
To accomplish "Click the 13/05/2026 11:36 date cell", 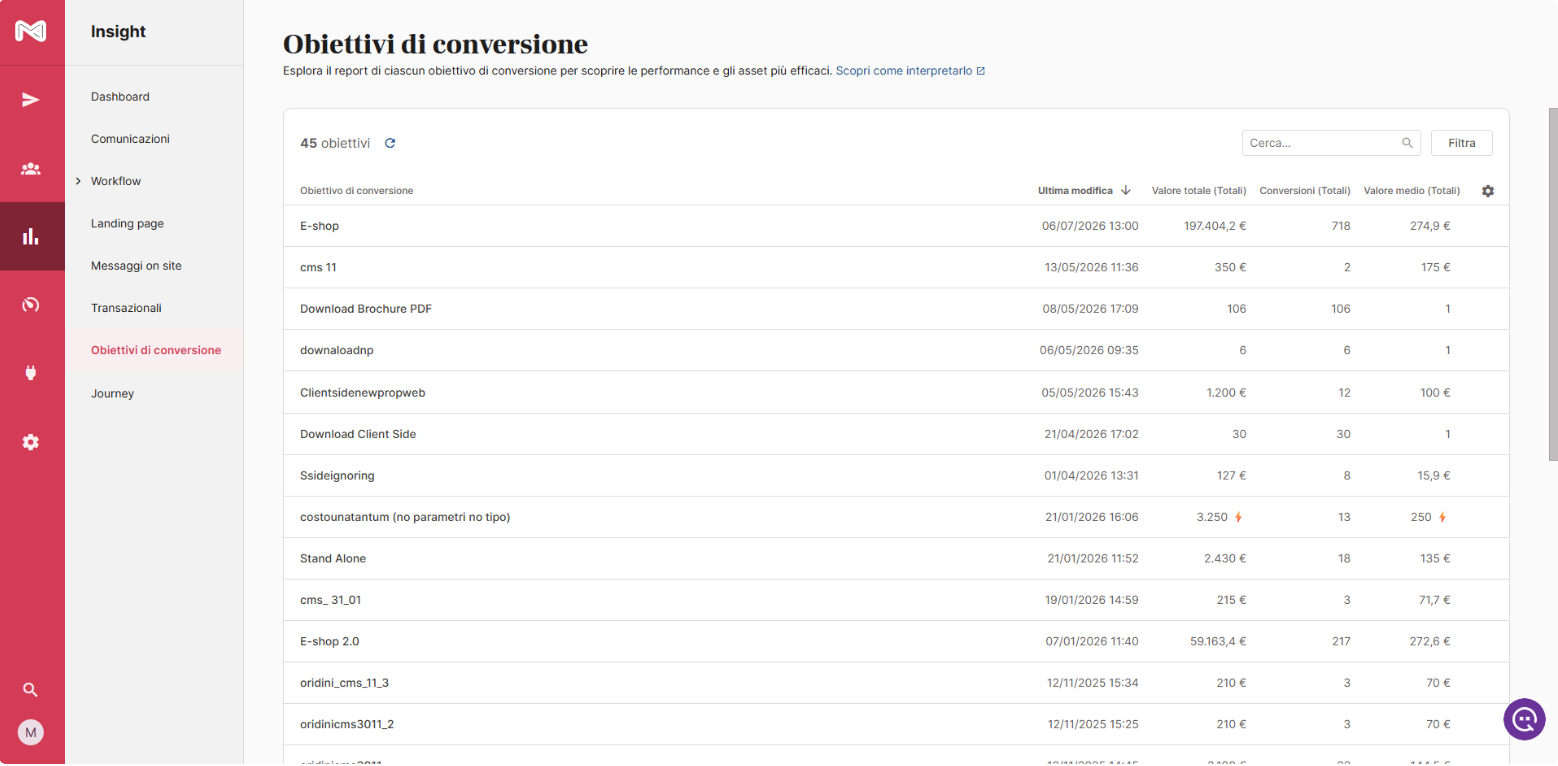I will 1092,268.
